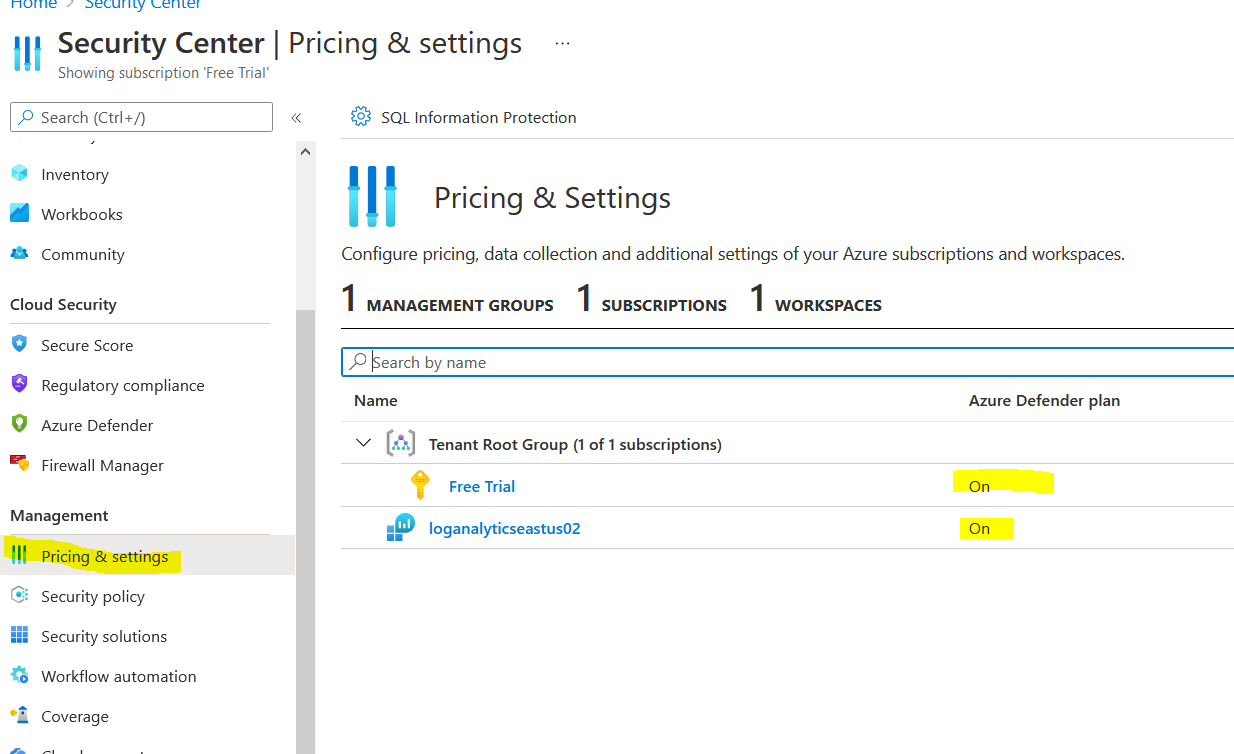Click the Tenant Root Group management icon
1234x754 pixels.
400,444
